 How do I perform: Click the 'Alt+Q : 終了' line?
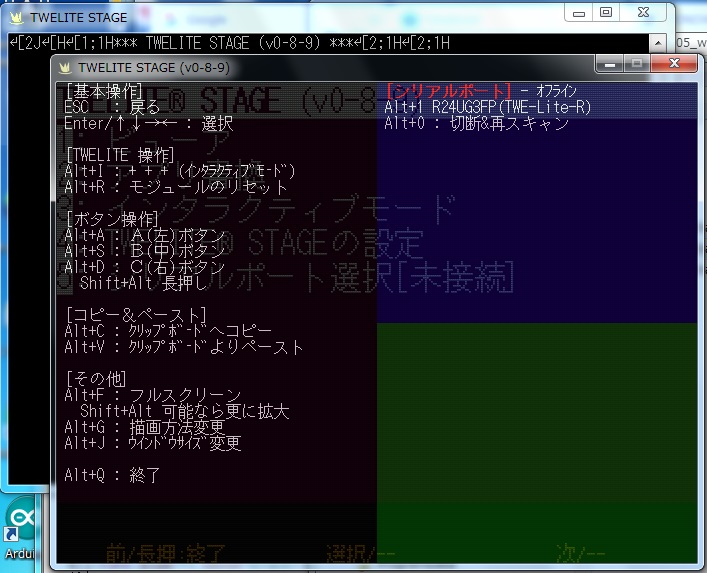(x=112, y=475)
